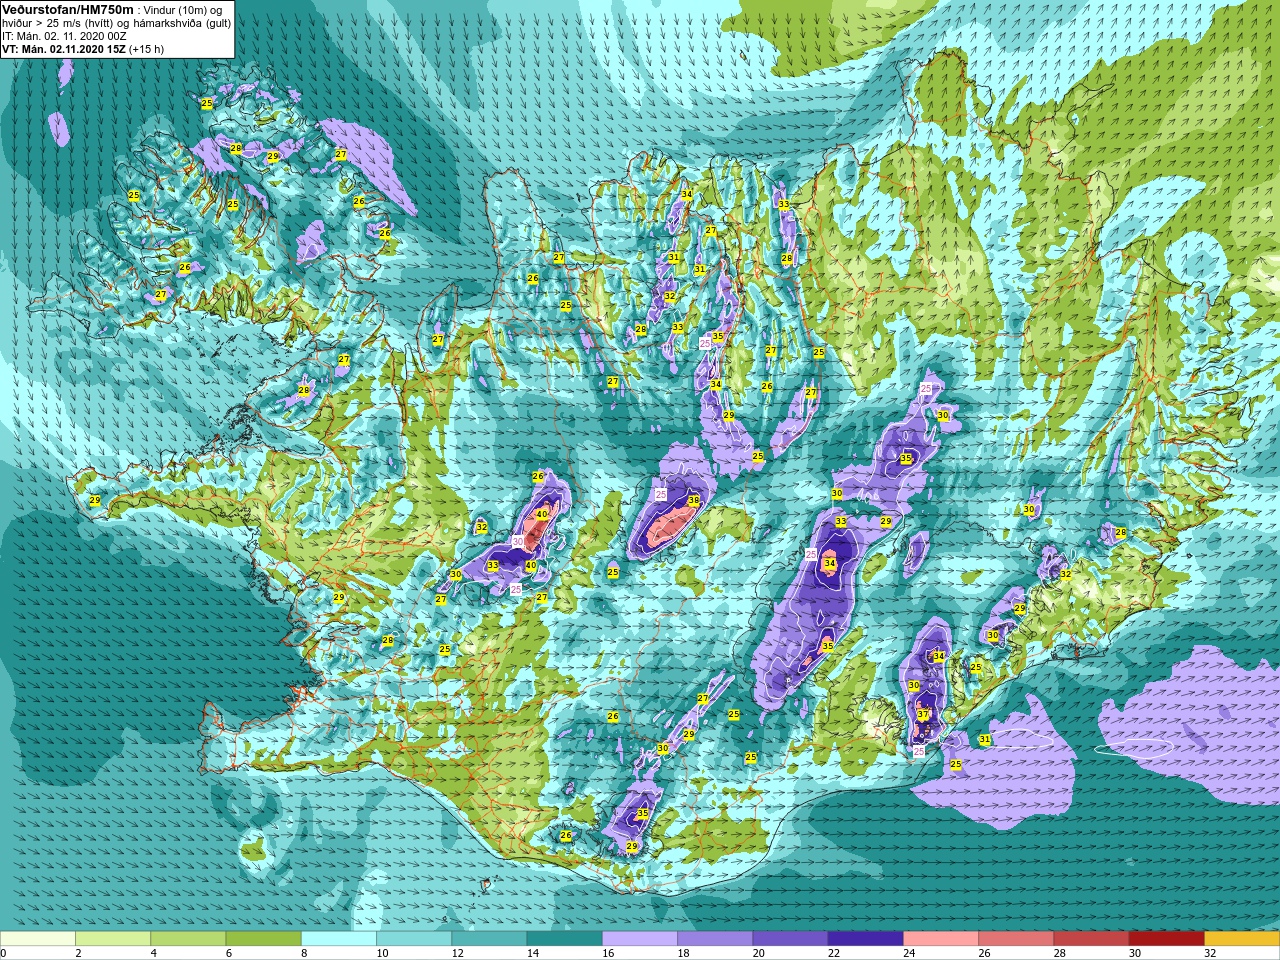Click the Veðurstofan/HM750m title text
The height and width of the screenshot is (960, 1280).
tap(67, 9)
